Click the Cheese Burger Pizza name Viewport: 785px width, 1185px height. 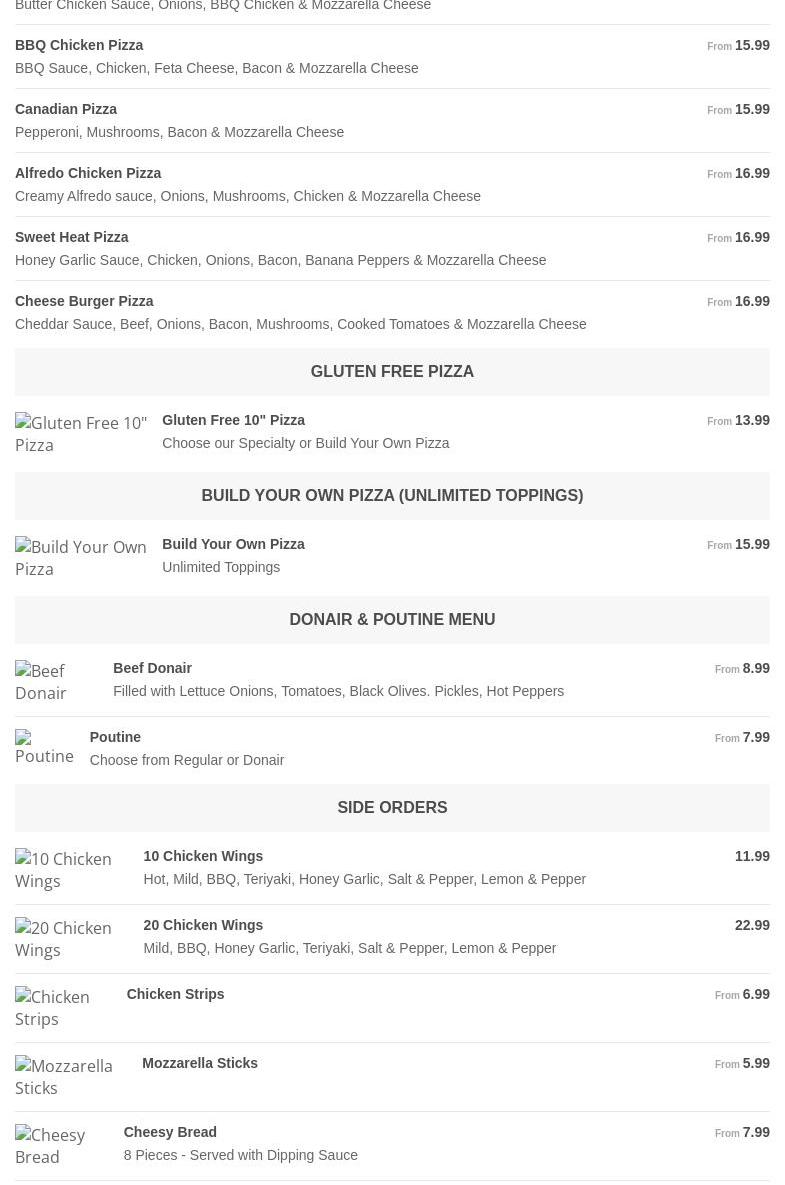(84, 301)
